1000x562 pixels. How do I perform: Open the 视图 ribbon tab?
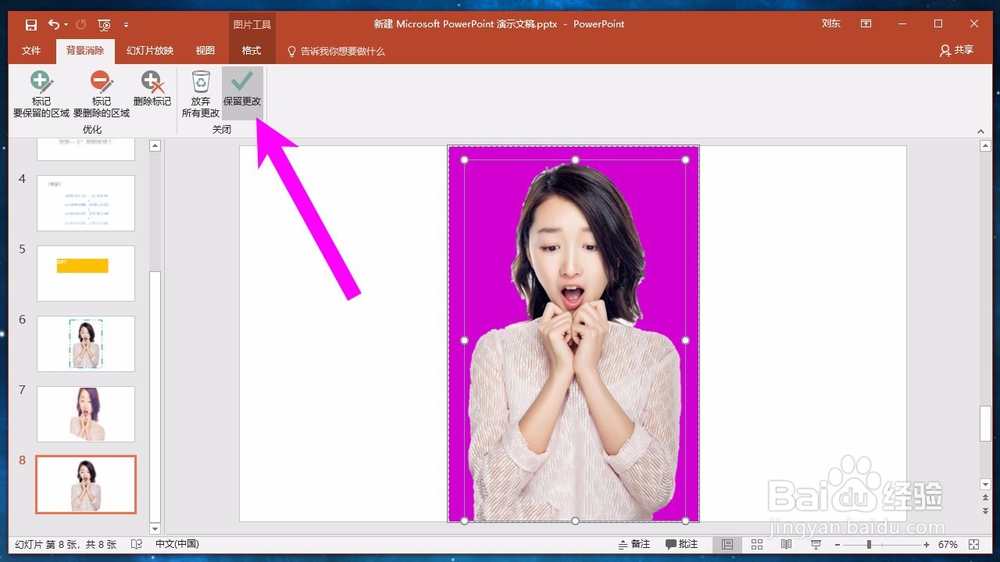pos(205,50)
